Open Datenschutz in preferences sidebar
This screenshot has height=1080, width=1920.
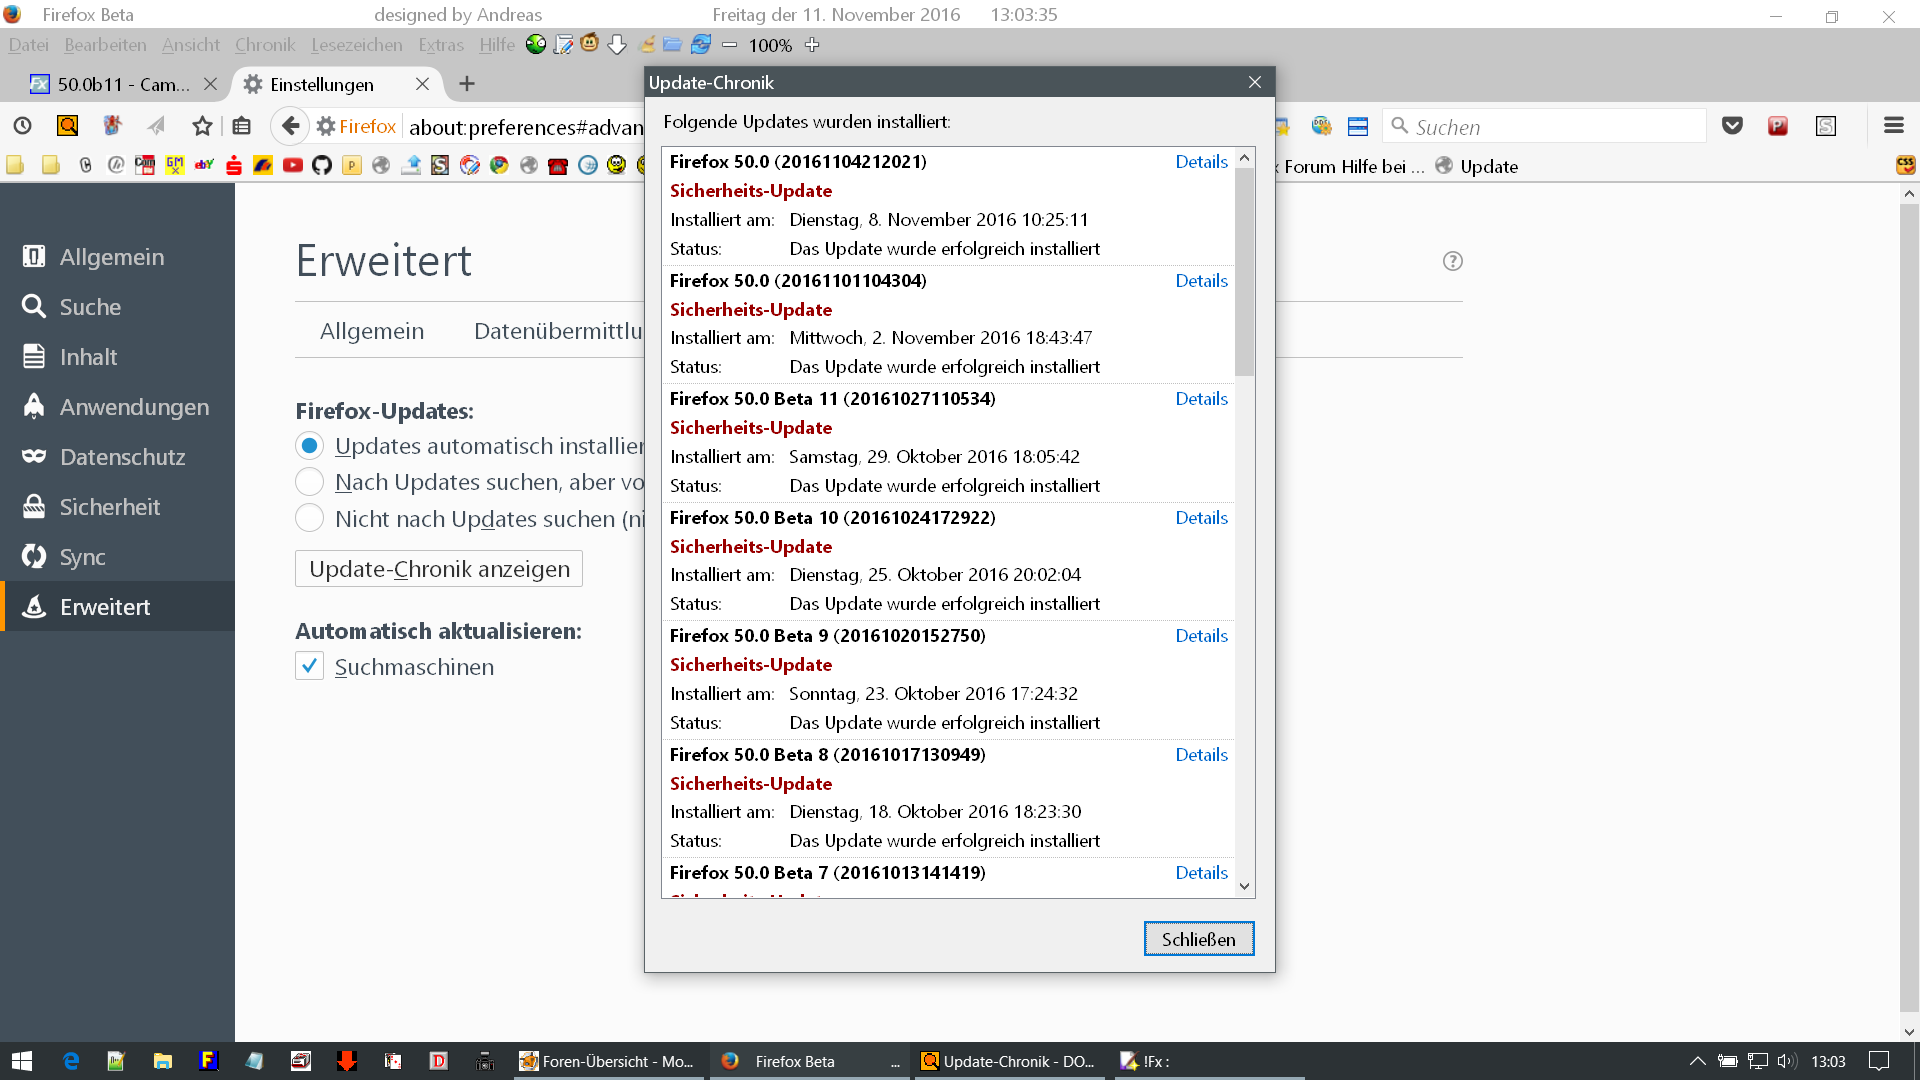click(122, 457)
